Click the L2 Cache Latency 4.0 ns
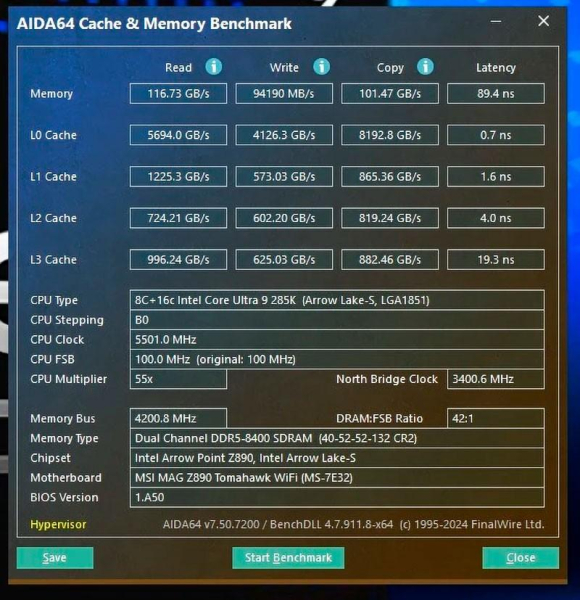 (x=495, y=218)
